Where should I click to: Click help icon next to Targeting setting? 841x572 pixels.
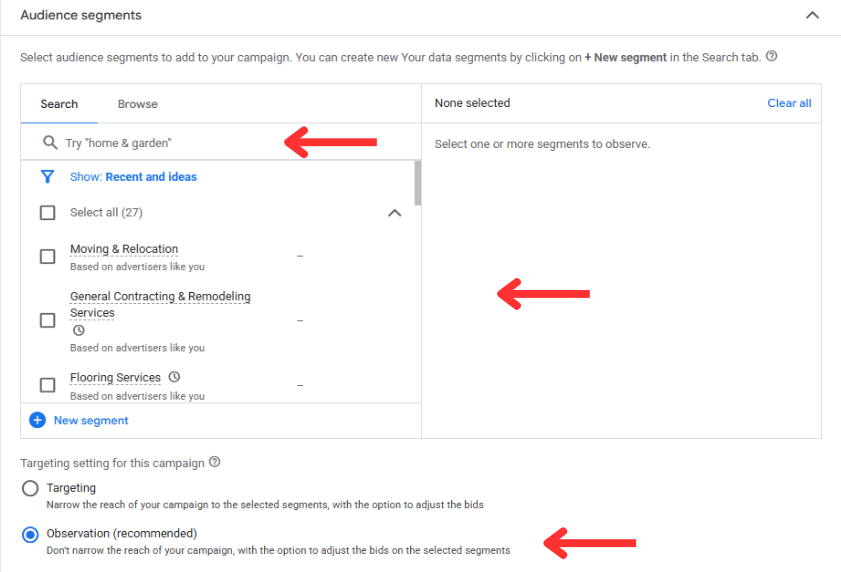coord(215,463)
